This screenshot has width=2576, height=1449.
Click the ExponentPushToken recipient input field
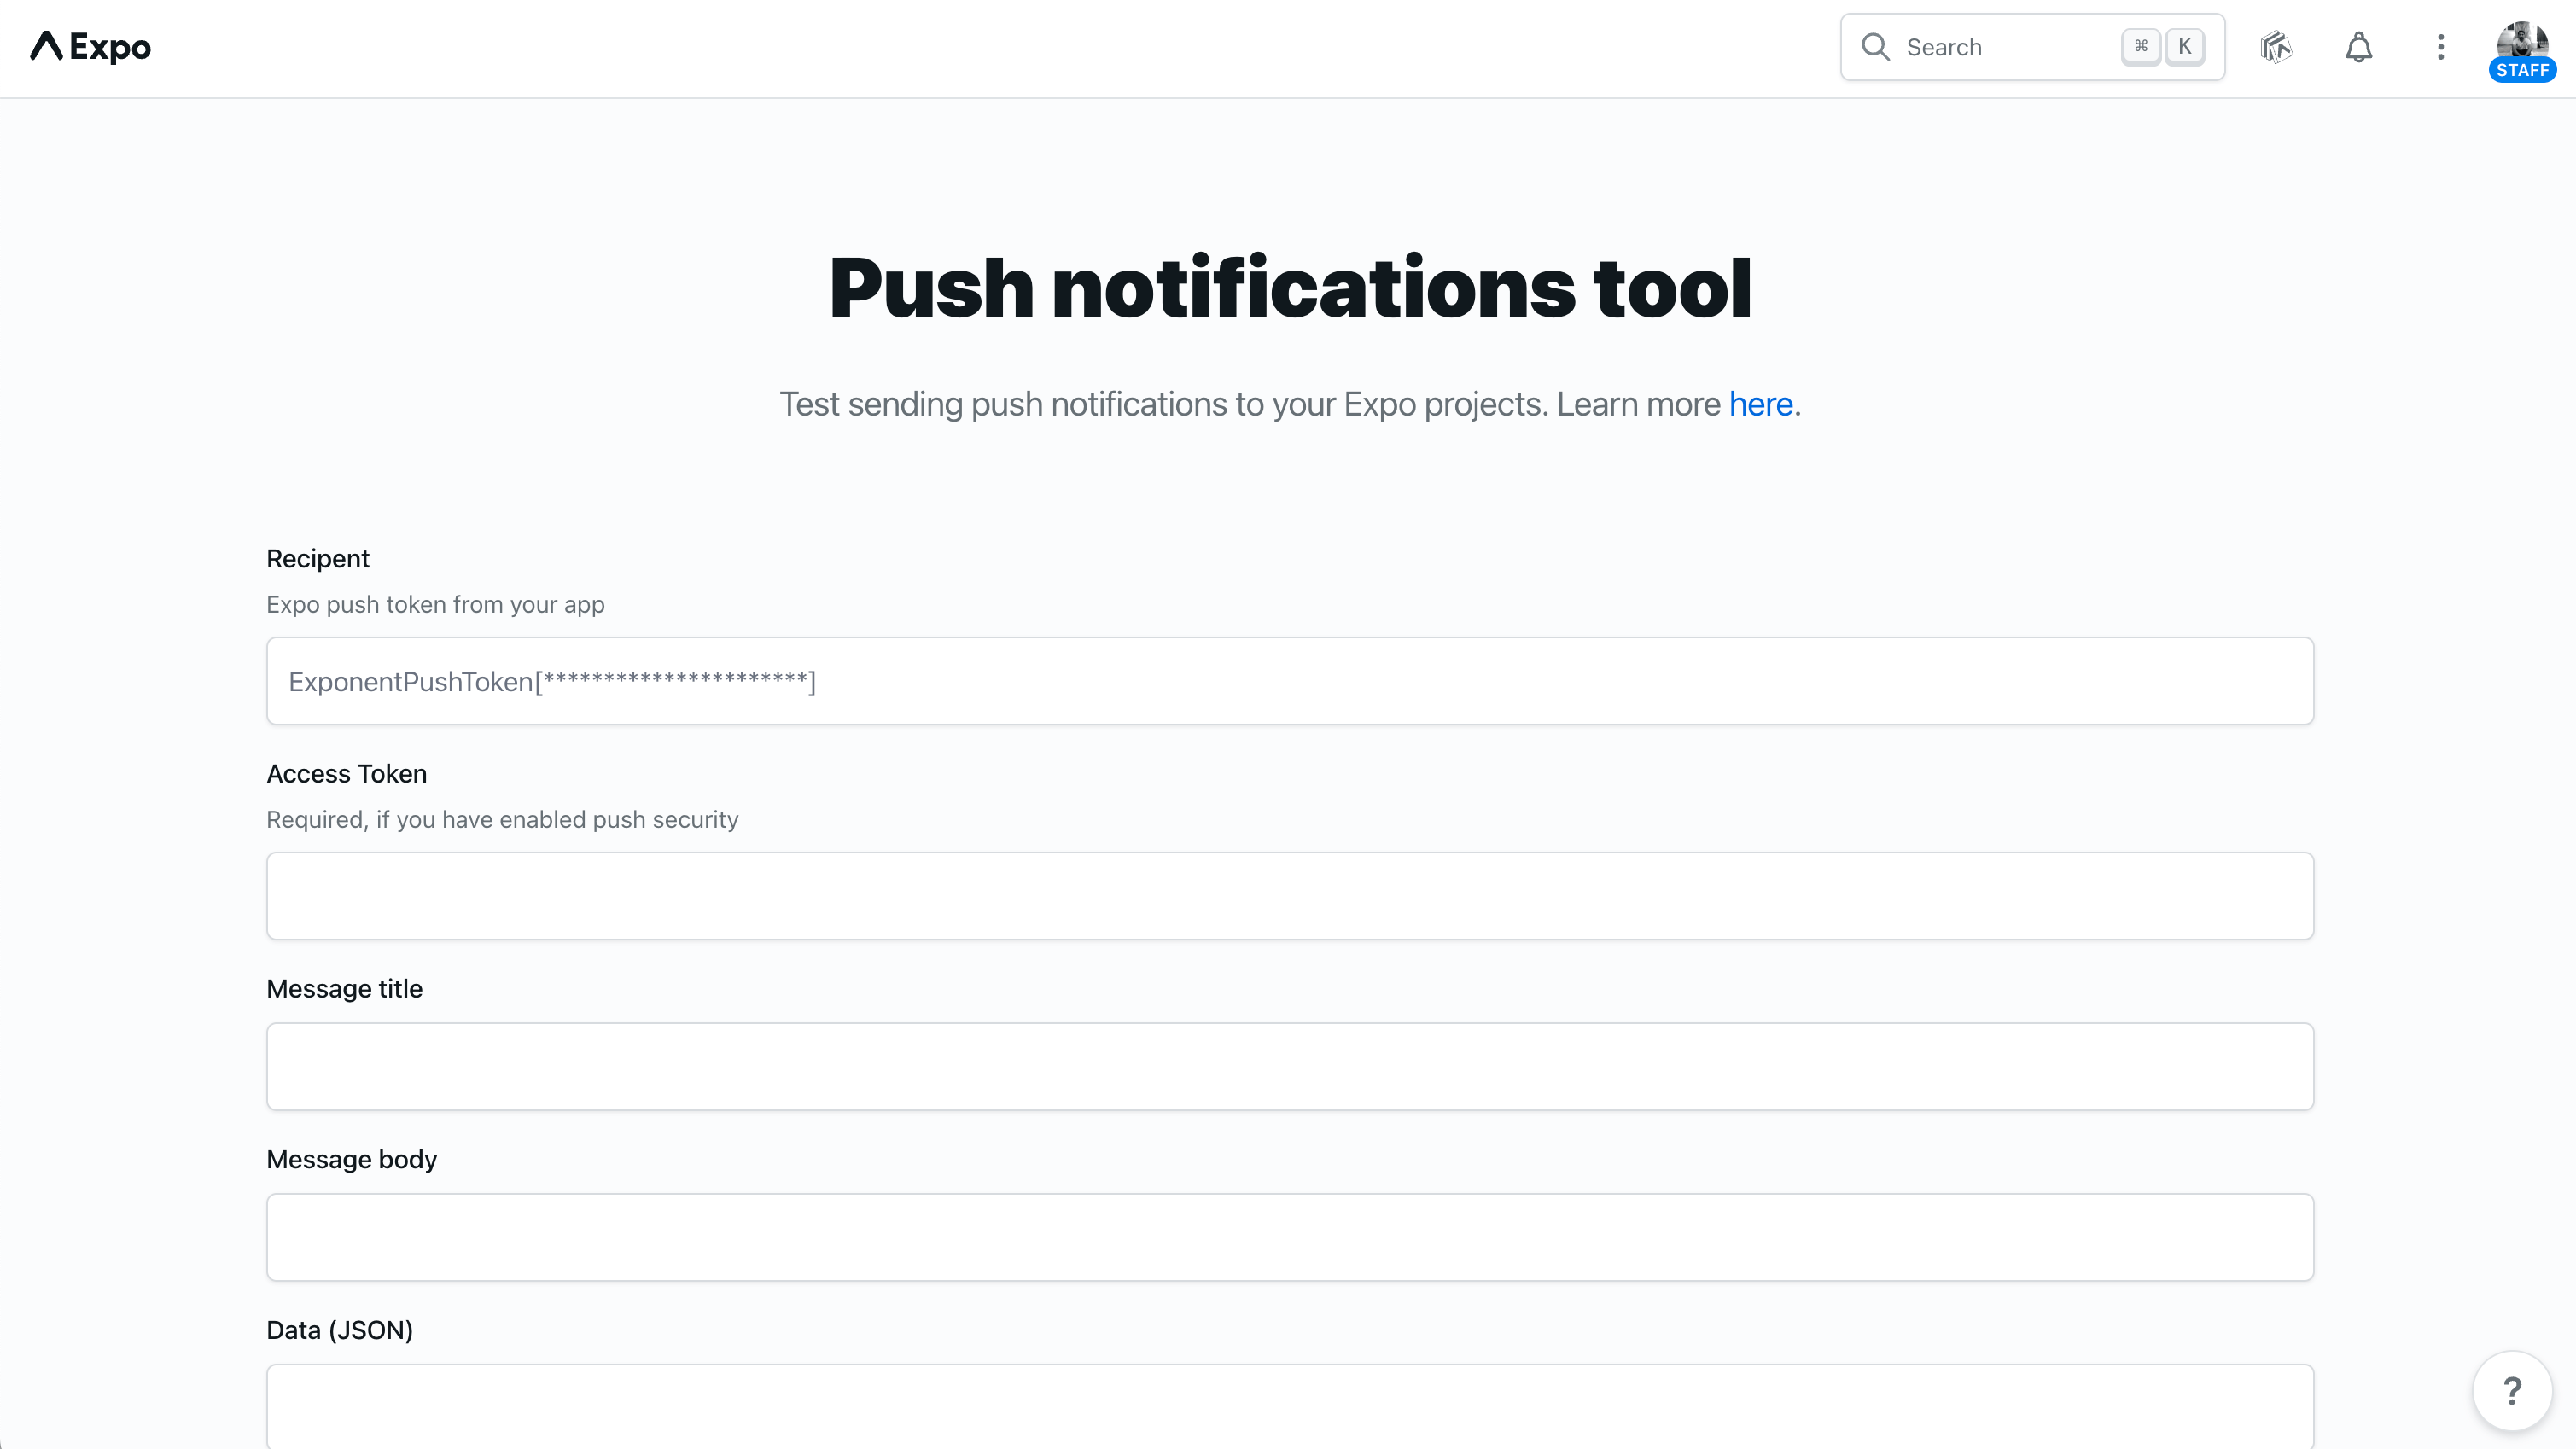1290,681
